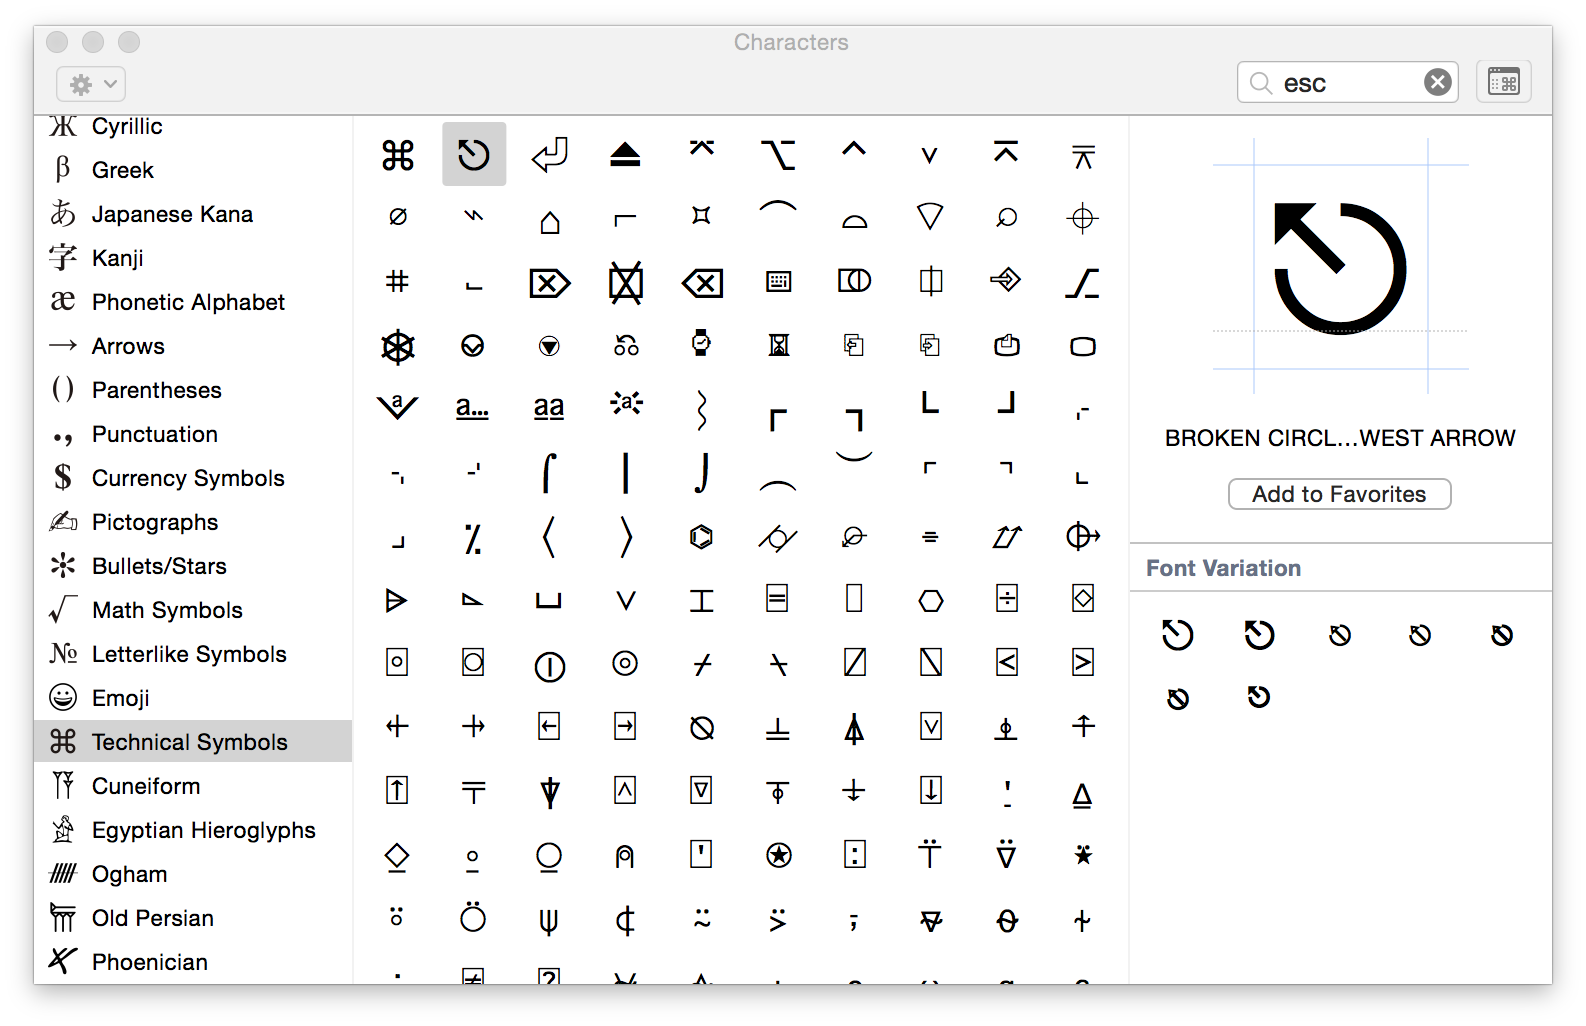
Task: Select the Emoji category
Action: point(193,698)
